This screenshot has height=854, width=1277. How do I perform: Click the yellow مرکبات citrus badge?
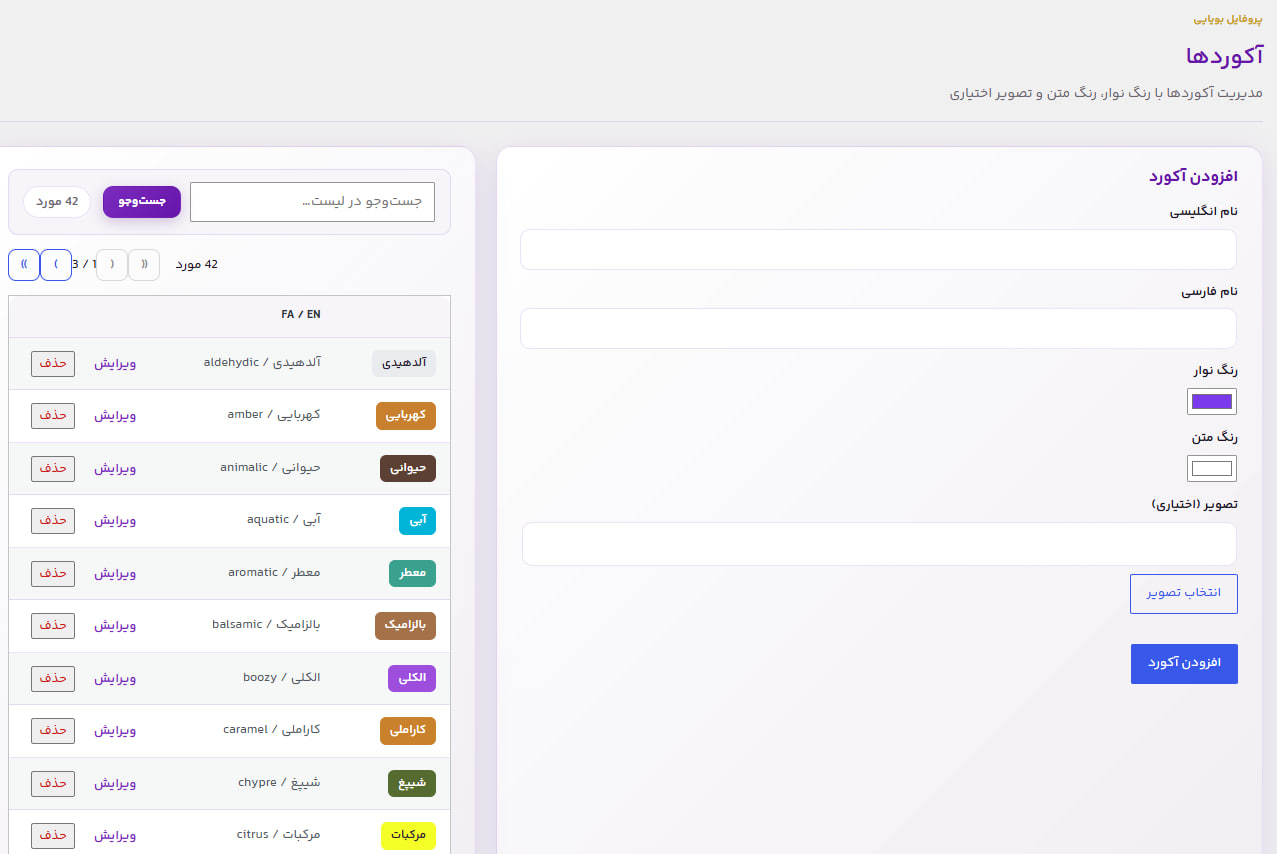(409, 835)
